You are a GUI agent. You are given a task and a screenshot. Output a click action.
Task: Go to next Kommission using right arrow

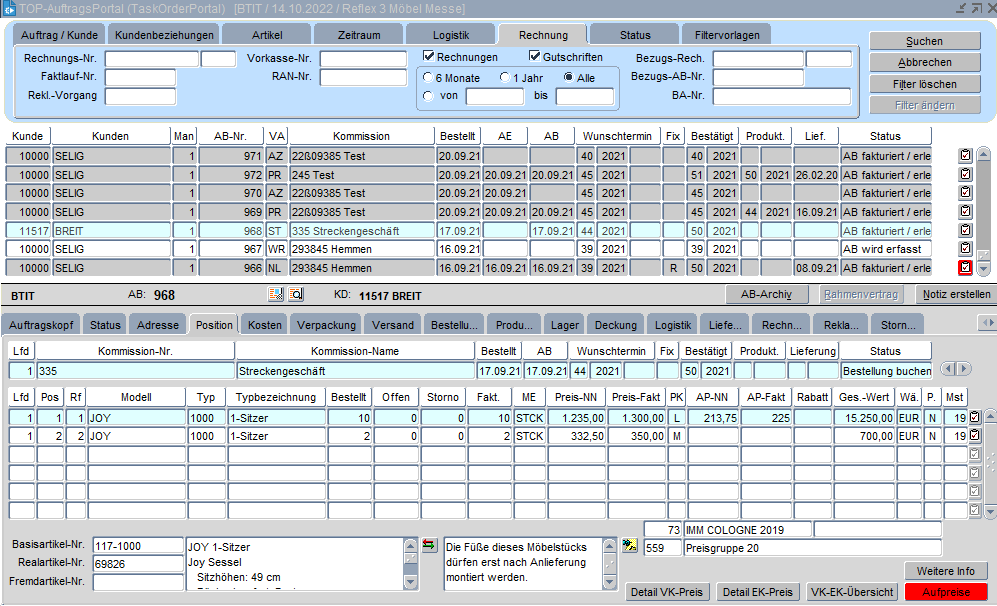(x=964, y=369)
